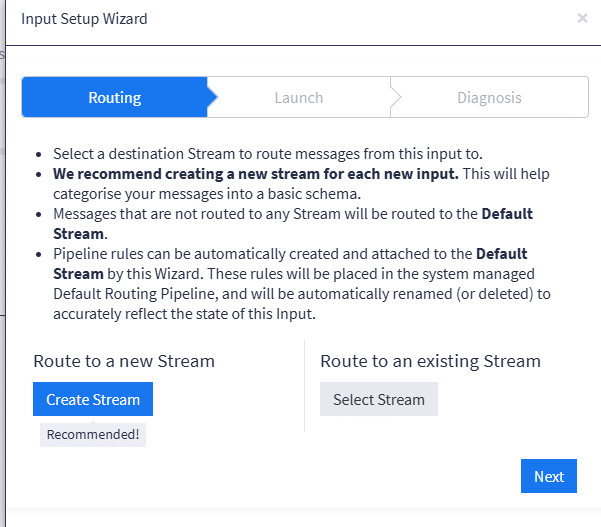Screen dimensions: 601x527
Task: Click the "Route to an existing Stream" heading
Action: tap(430, 361)
